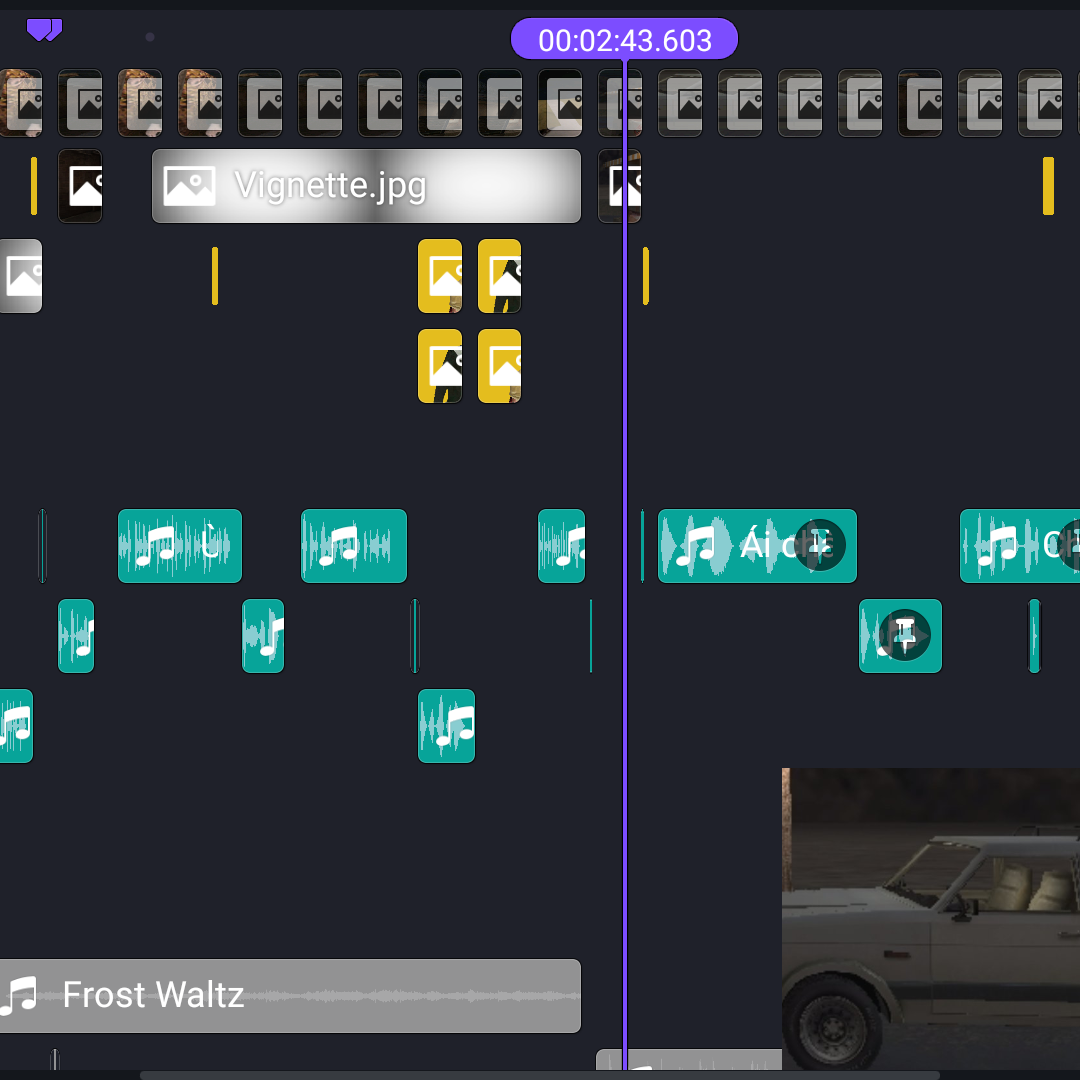1080x1080 pixels.
Task: Click the music note icon on Frost Waltz
Action: [20, 996]
